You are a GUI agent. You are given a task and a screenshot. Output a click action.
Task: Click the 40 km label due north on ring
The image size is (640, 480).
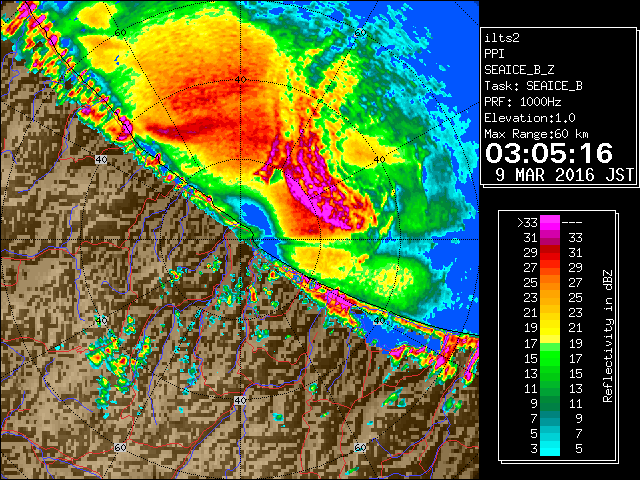[x=240, y=79]
